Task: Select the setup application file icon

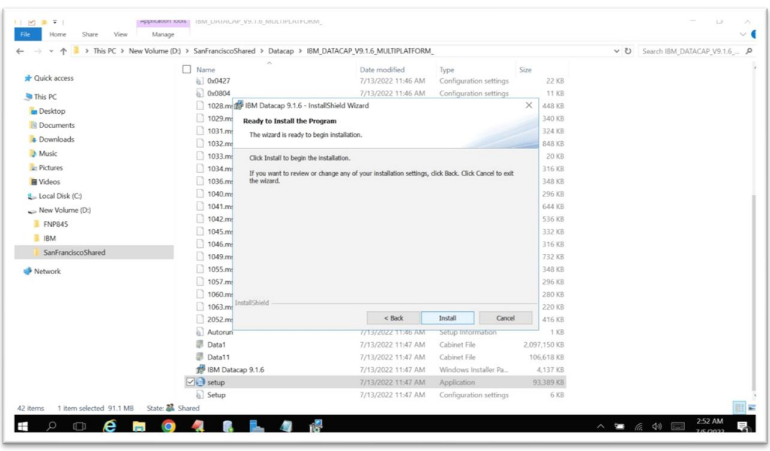Action: (200, 382)
